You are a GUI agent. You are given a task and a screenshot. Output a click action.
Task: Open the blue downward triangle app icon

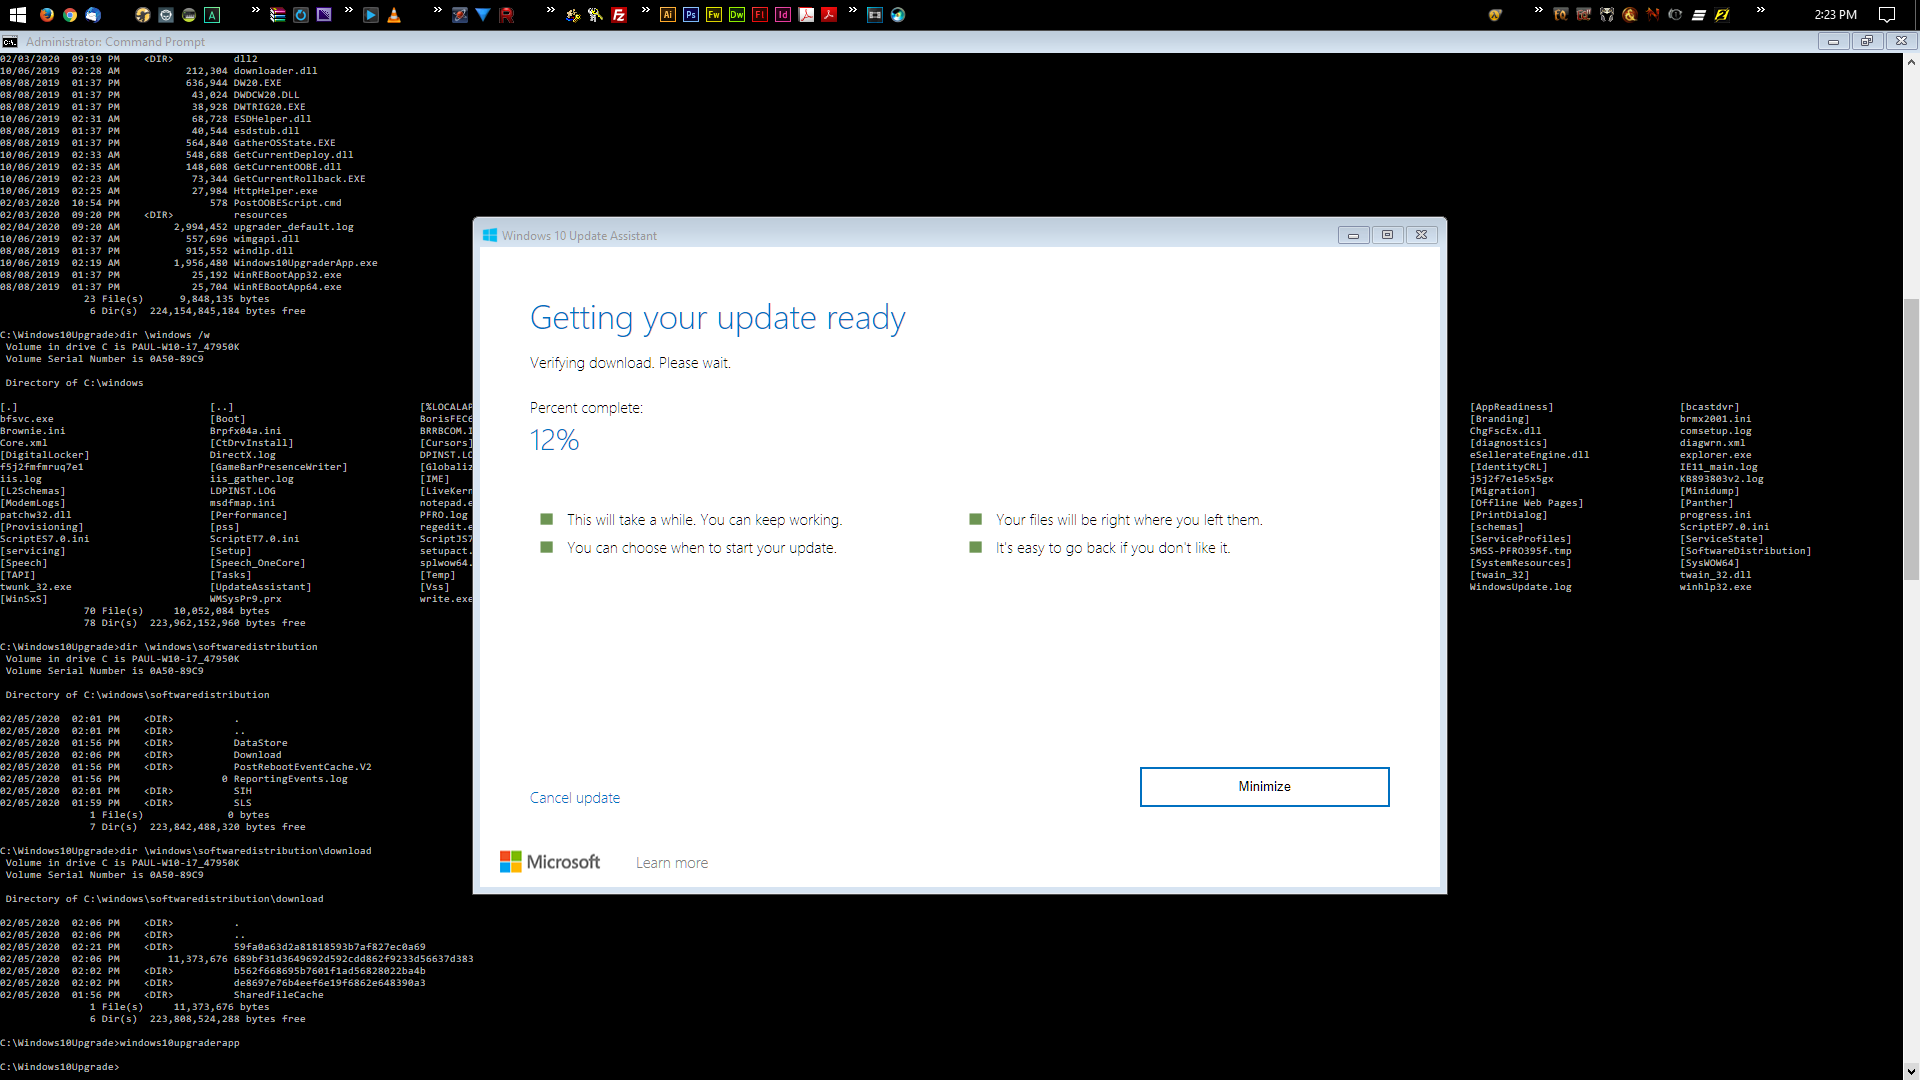click(483, 15)
